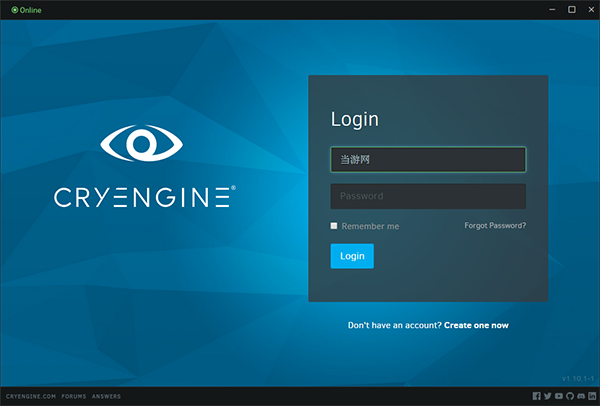600x406 pixels.
Task: Open the FORUMS footer link
Action: click(x=74, y=396)
